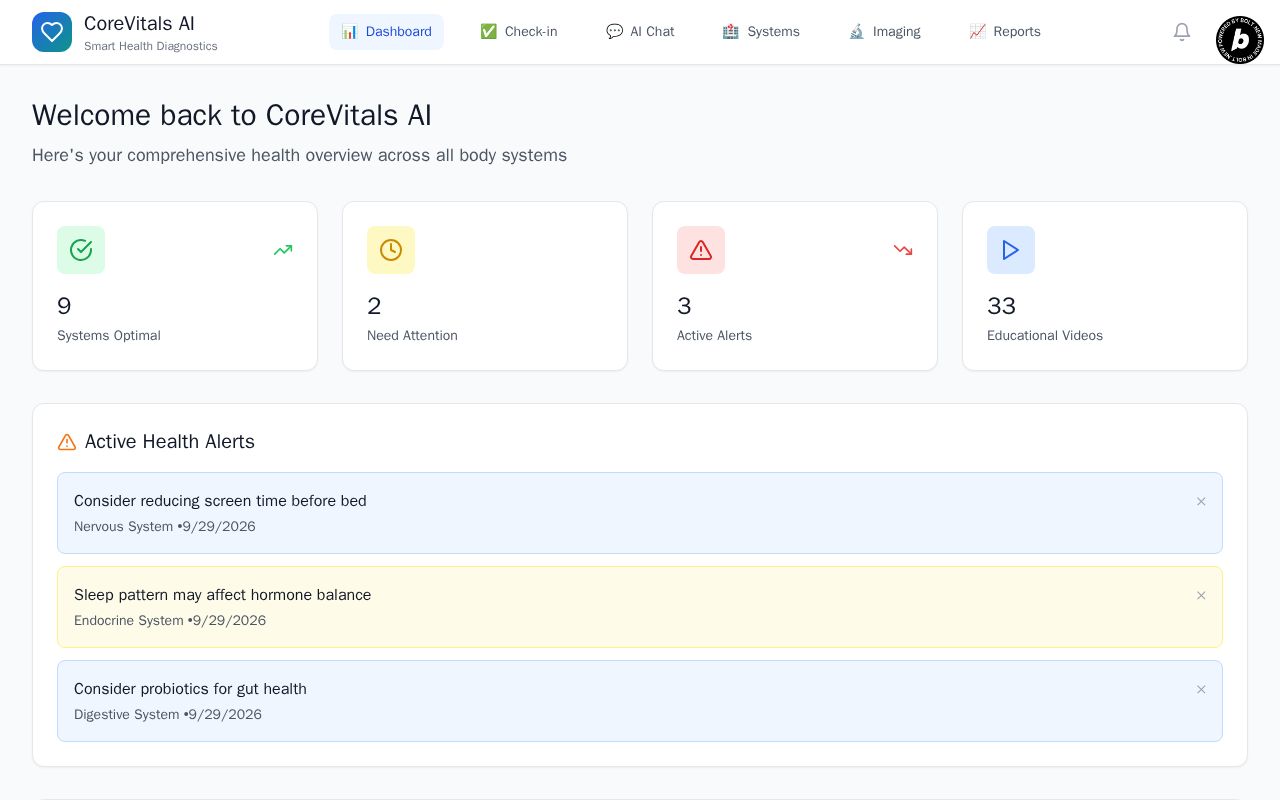Click the yellow clock Need Attention icon
This screenshot has height=800, width=1280.
391,250
